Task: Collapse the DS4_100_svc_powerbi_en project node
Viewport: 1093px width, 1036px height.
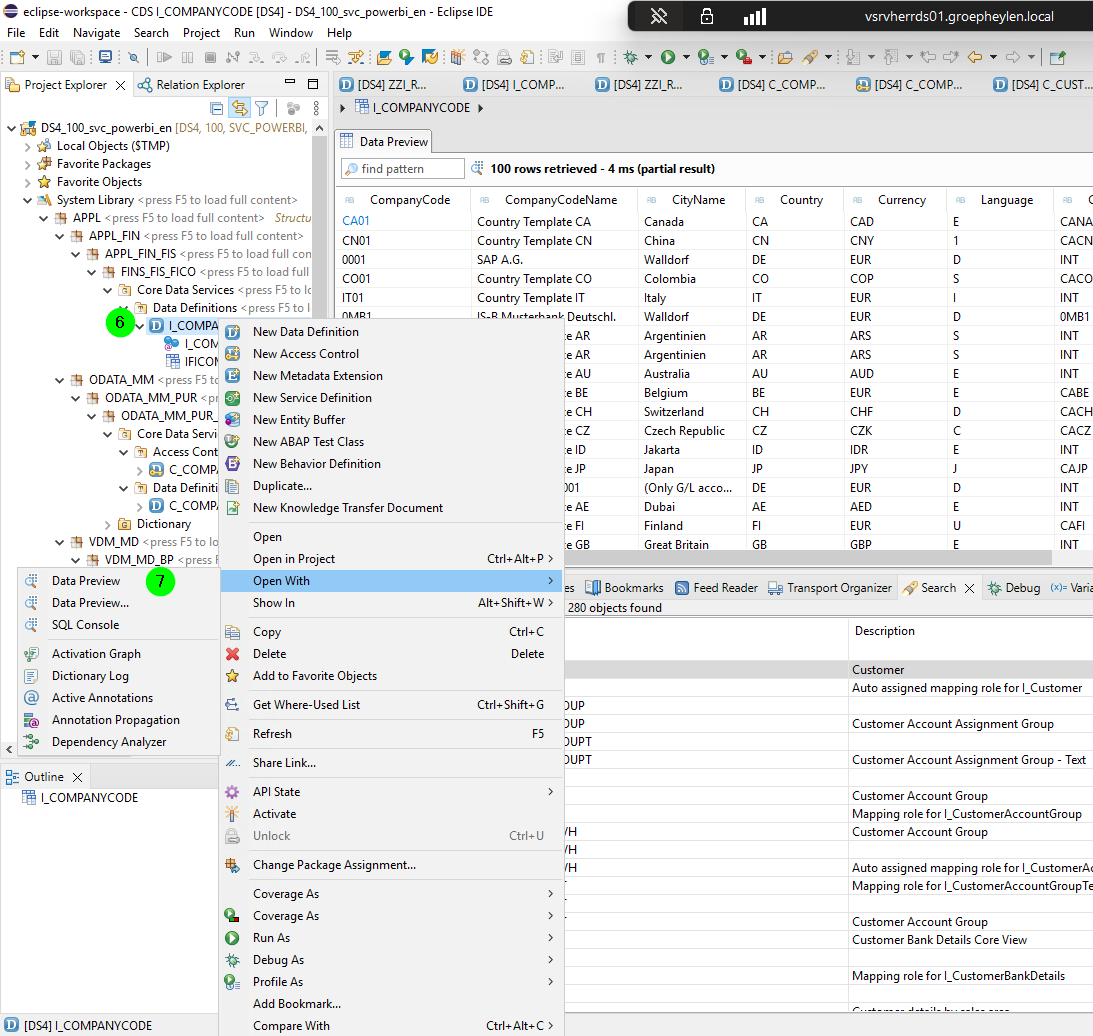Action: point(11,128)
